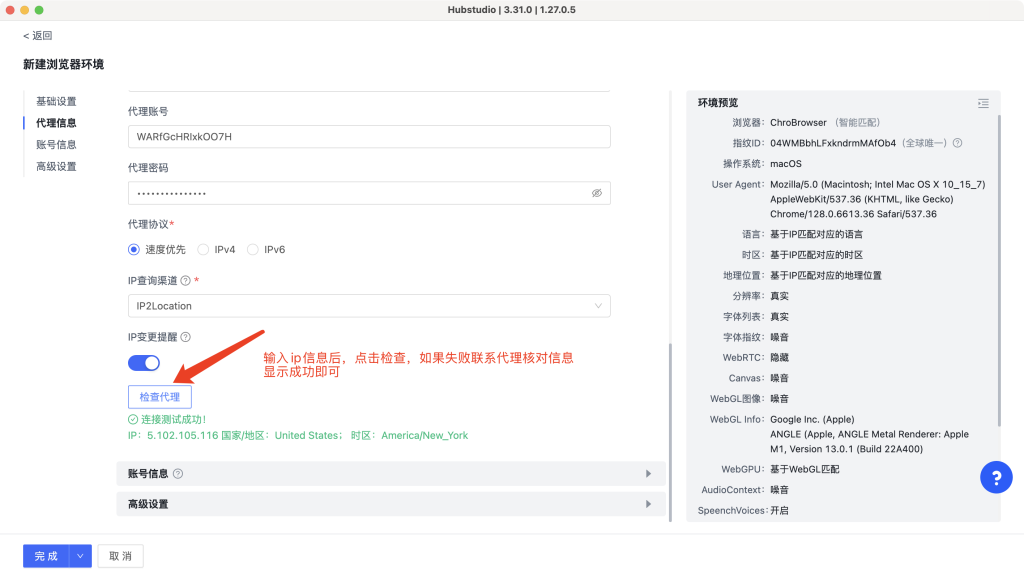This screenshot has width=1024, height=577.
Task: Click the 检查代理 button
Action: click(x=159, y=397)
